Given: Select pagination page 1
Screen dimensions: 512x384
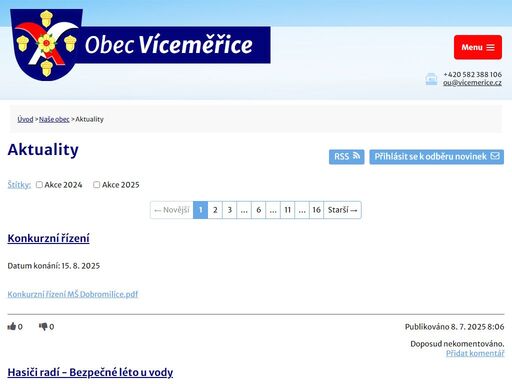Looking at the screenshot, I should coord(201,210).
